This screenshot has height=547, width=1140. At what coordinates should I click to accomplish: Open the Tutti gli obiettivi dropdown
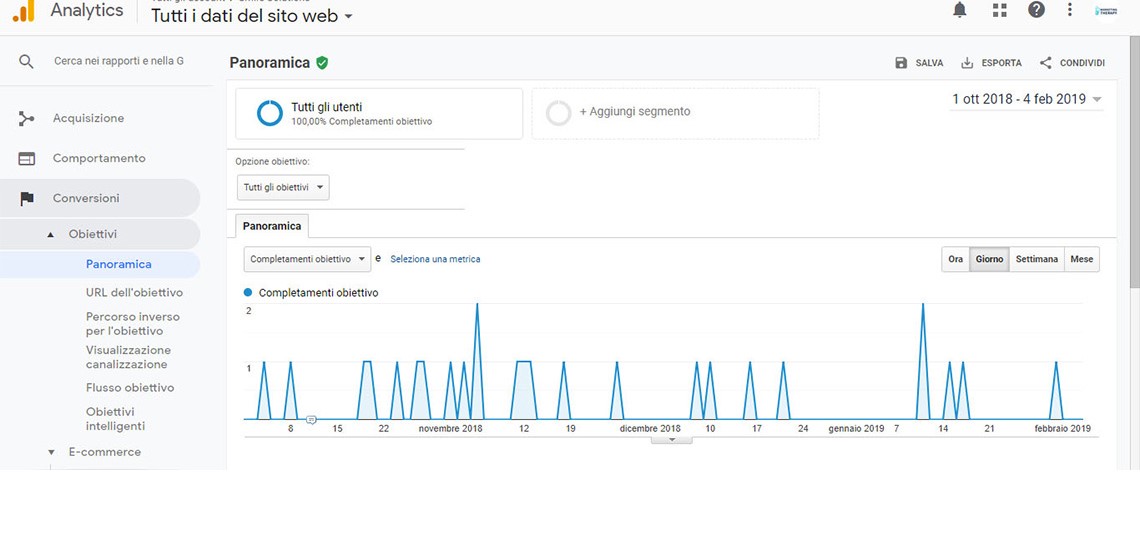tap(283, 188)
